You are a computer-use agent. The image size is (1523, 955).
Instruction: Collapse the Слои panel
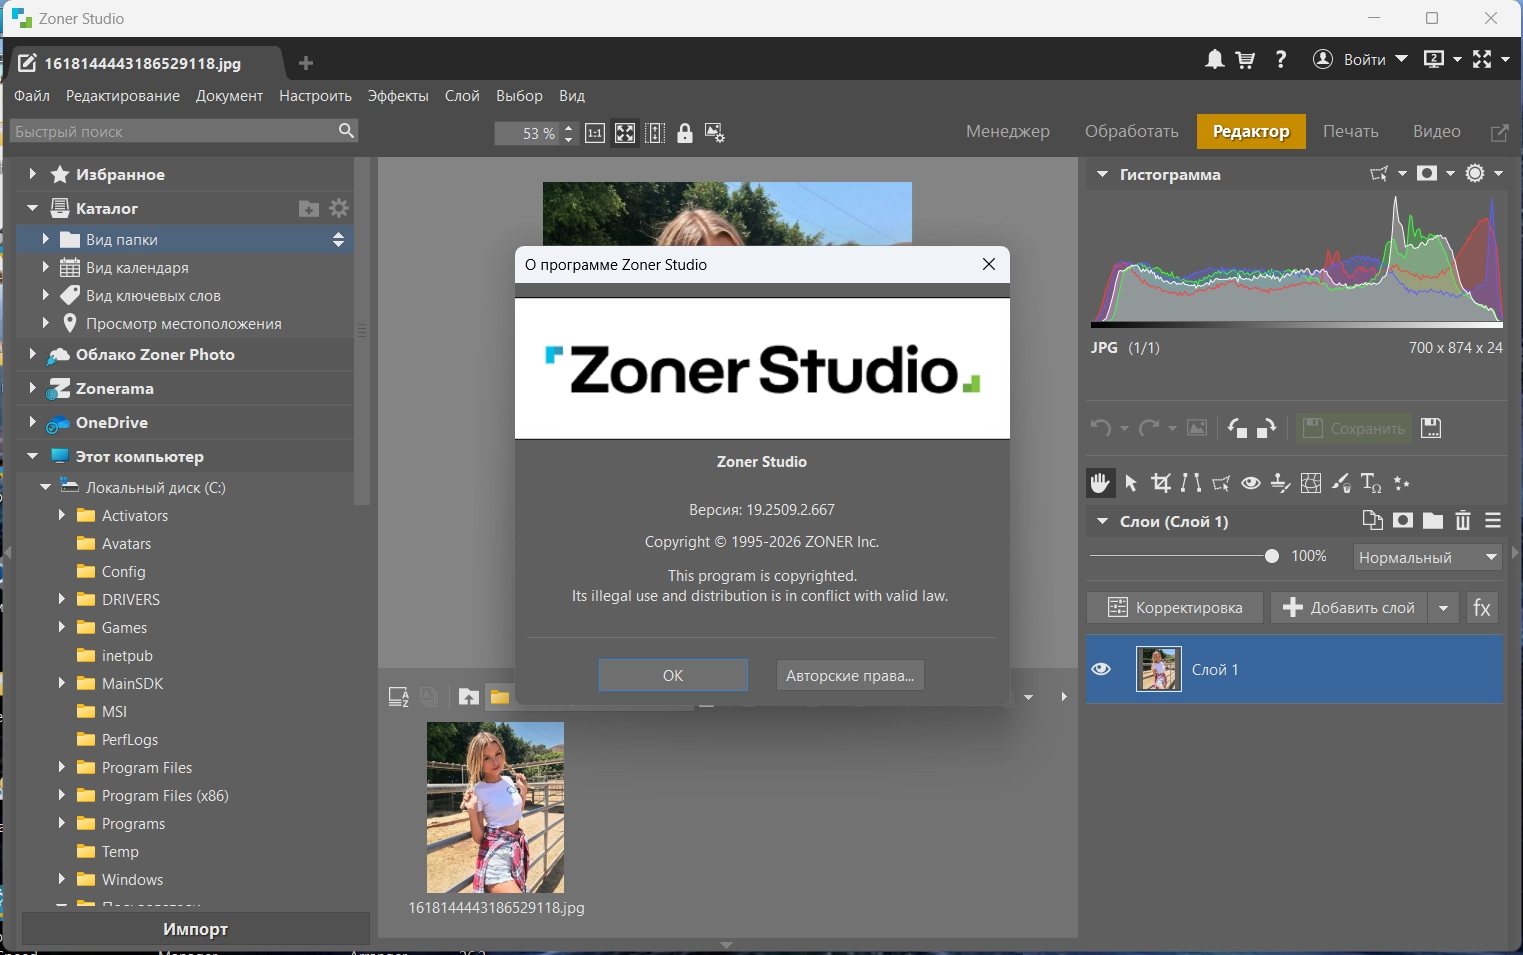coord(1102,521)
